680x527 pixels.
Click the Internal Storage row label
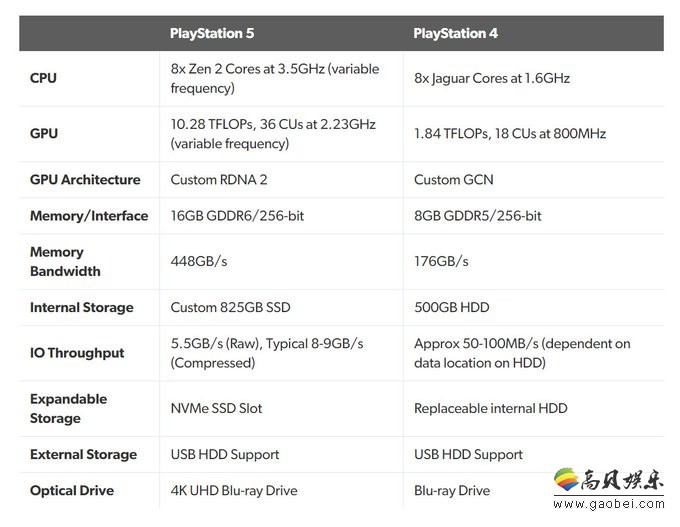[82, 308]
